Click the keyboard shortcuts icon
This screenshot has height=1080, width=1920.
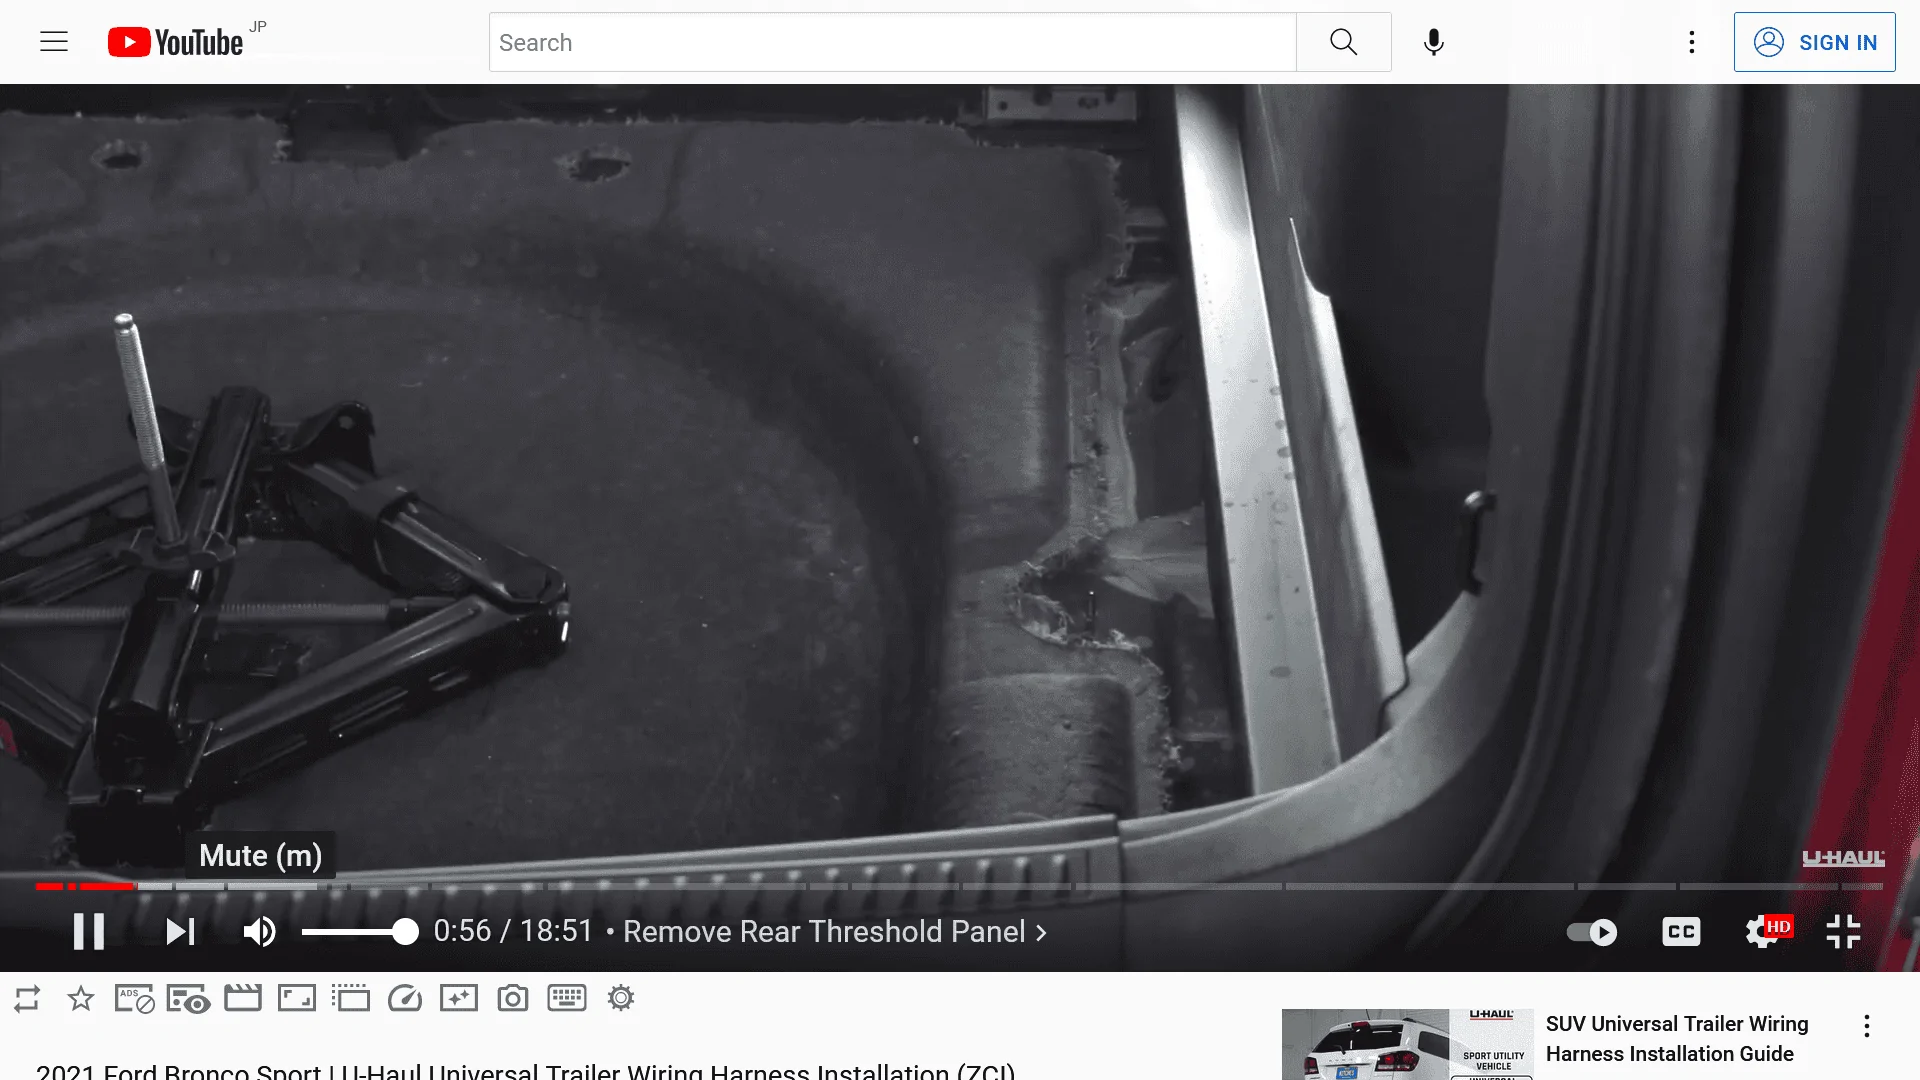click(567, 998)
